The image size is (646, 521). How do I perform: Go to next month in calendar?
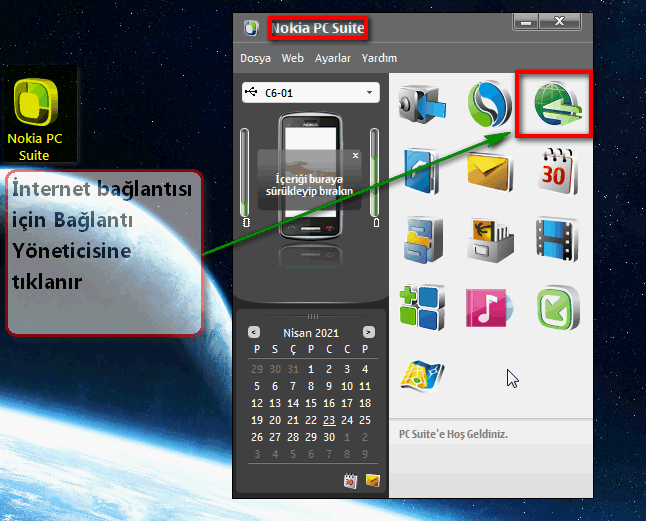tap(369, 332)
